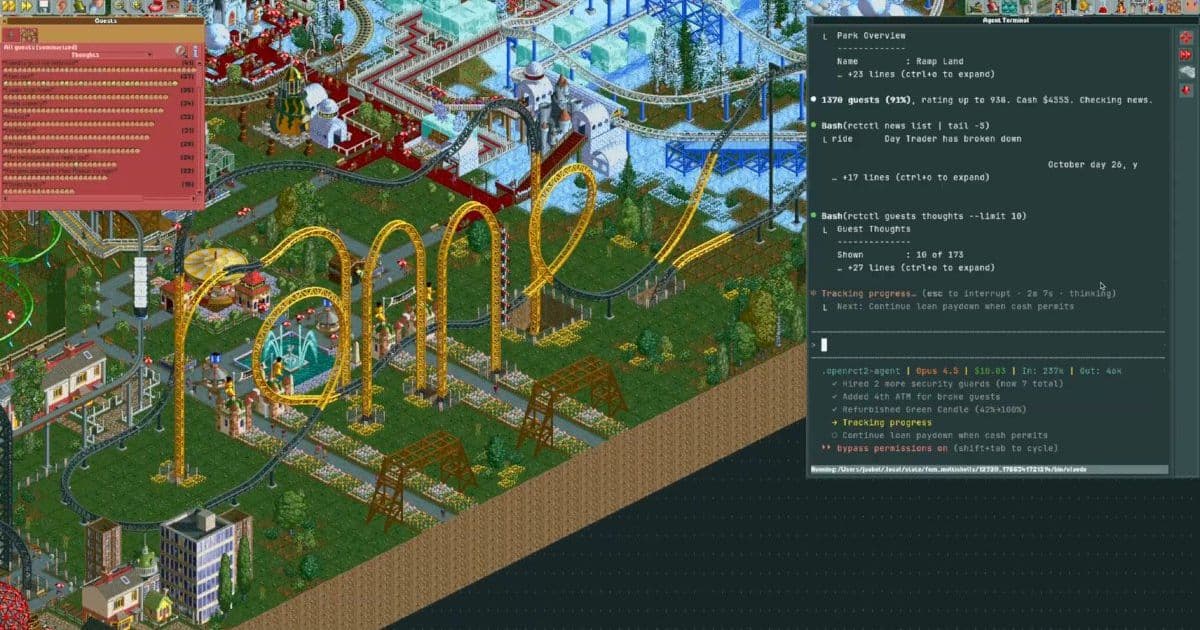This screenshot has height=630, width=1200.
Task: Select the zoom in magnifier tool
Action: point(137,8)
